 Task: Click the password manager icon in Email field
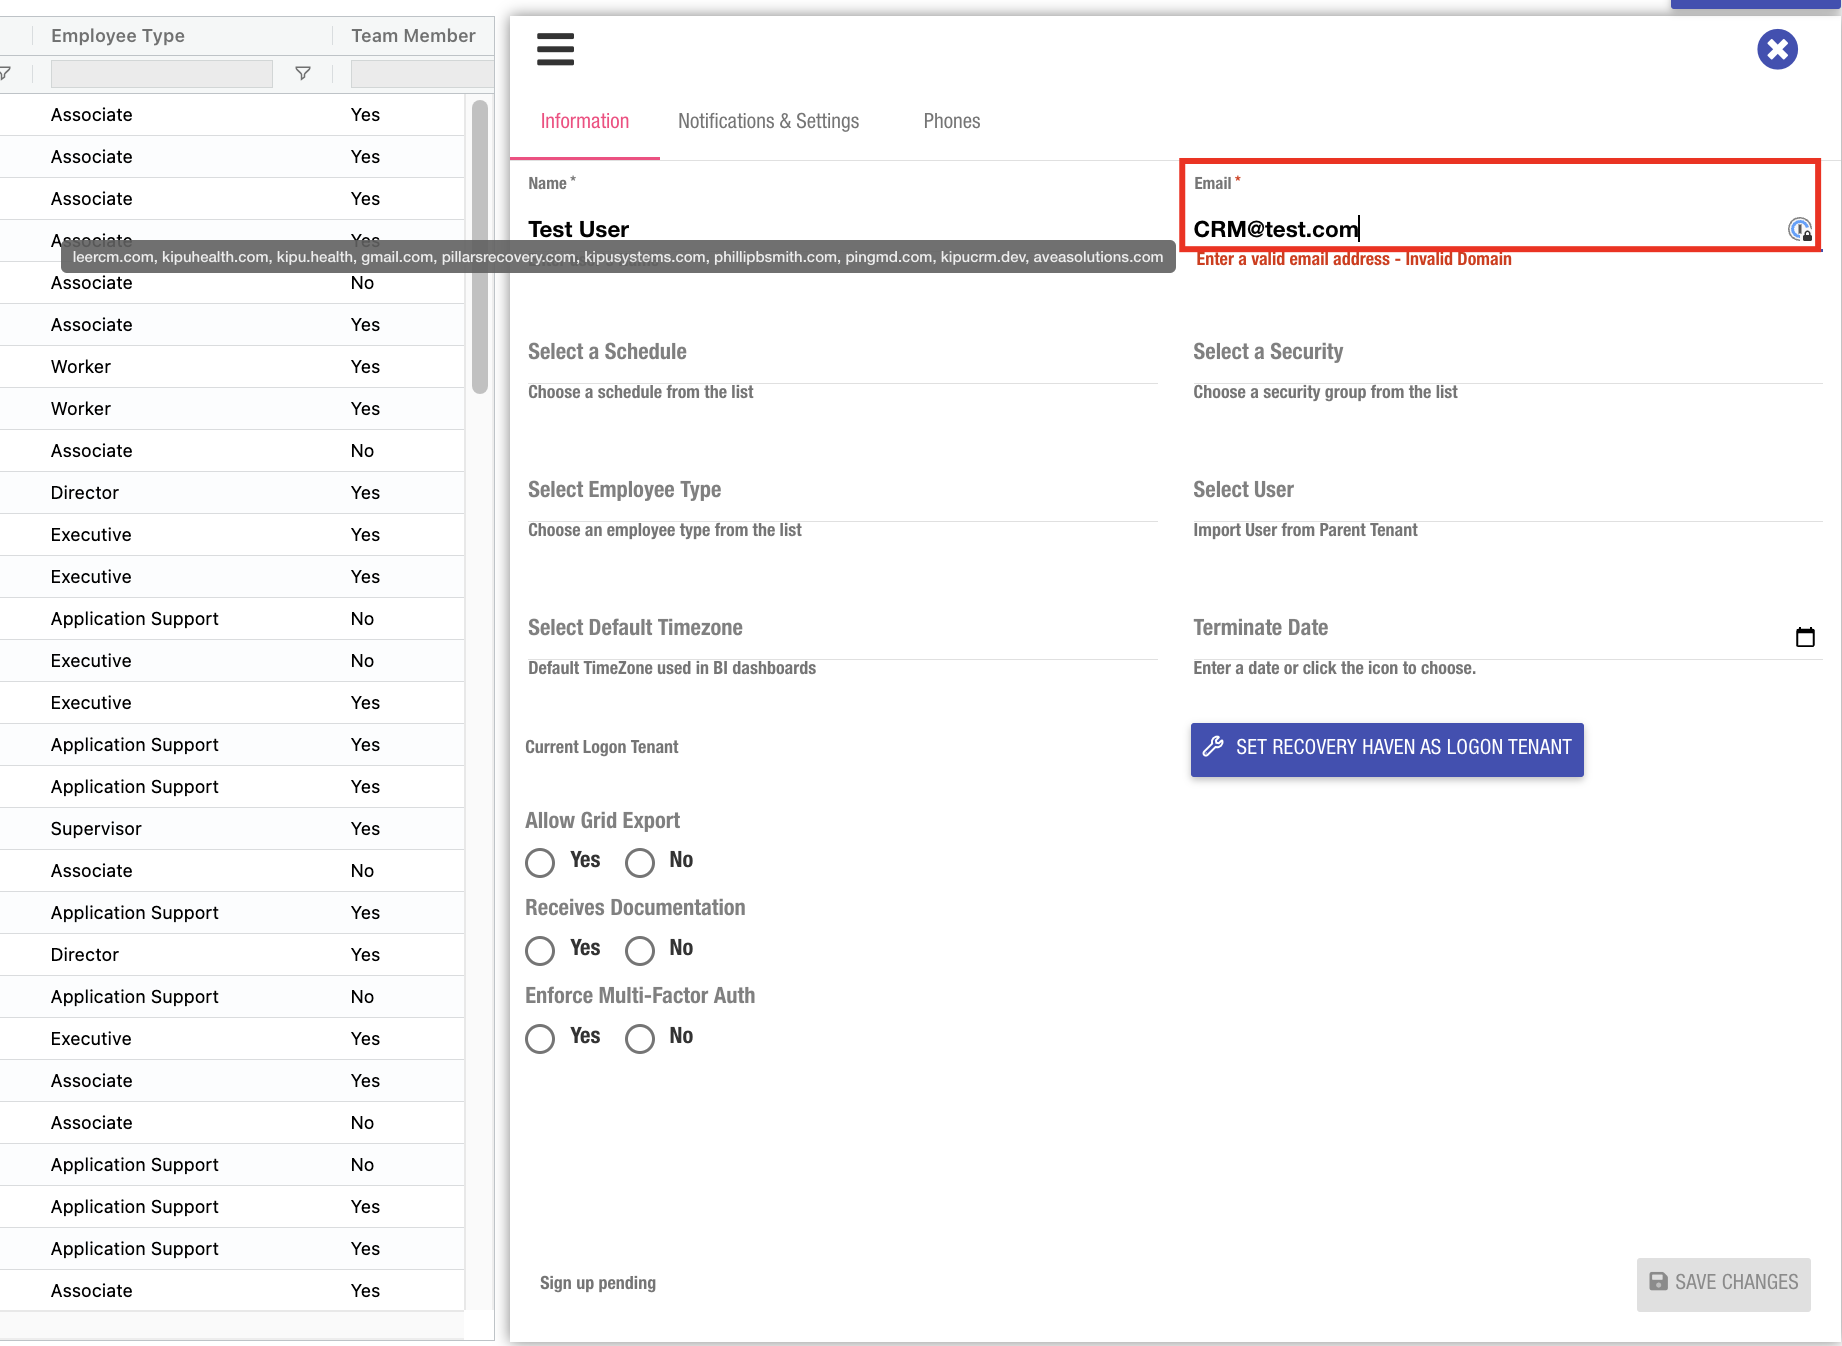1799,230
